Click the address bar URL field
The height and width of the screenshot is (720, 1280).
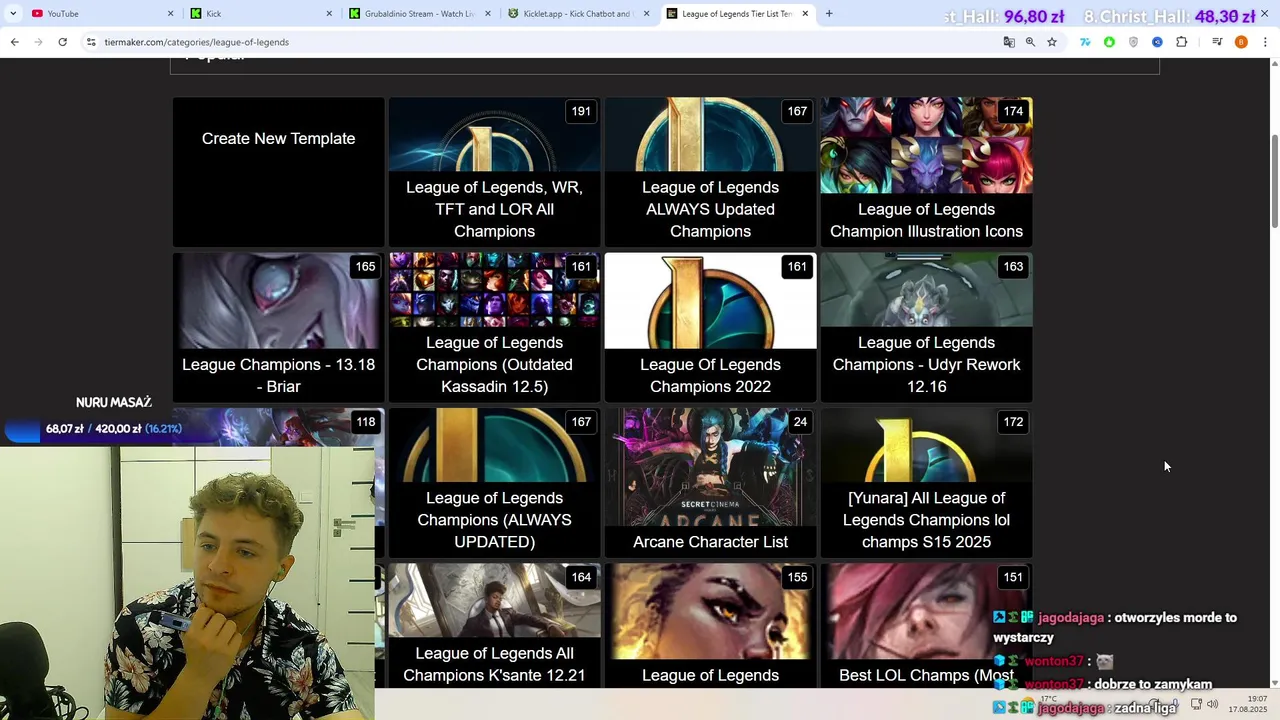pos(540,42)
